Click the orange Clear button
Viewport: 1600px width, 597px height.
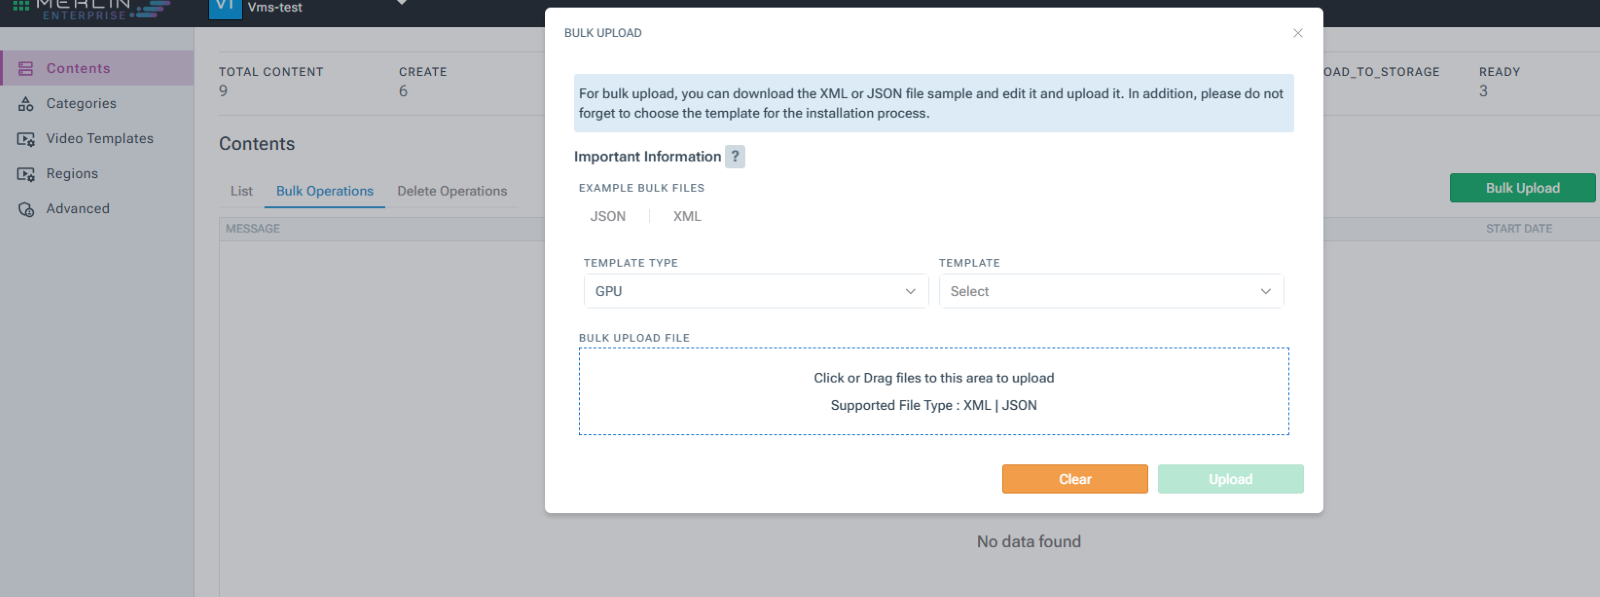1075,479
